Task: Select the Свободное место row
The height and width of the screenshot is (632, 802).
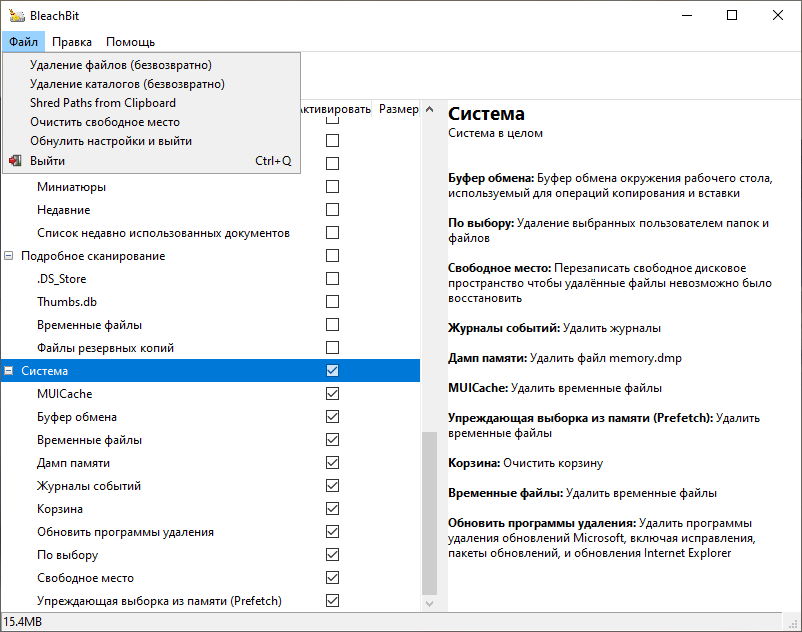Action: [210, 578]
